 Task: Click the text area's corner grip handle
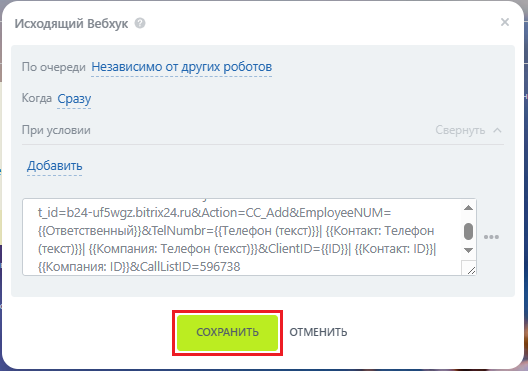pyautogui.click(x=471, y=270)
